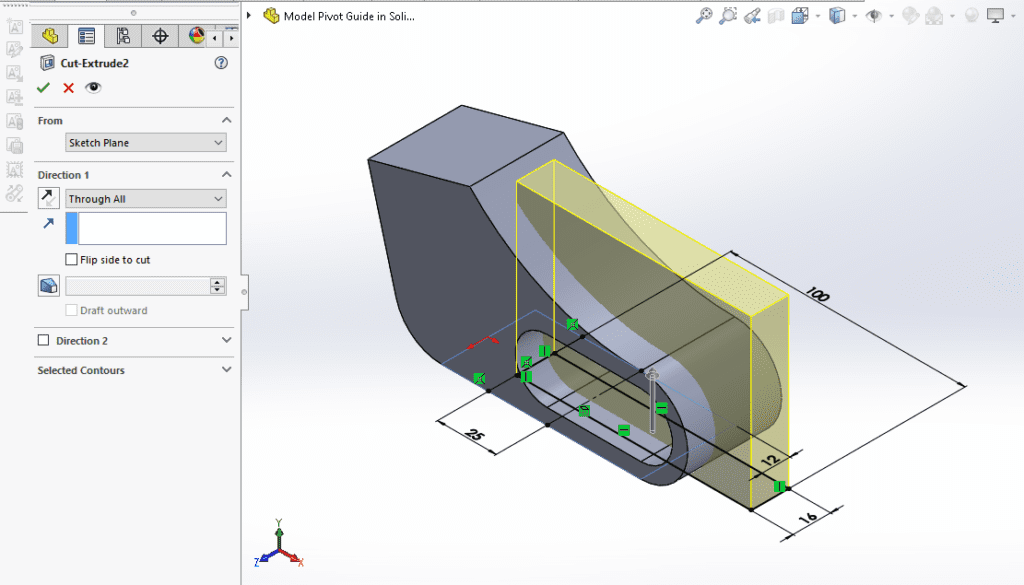Click the Edit Appearance icon
This screenshot has height=585, width=1024.
coord(910,16)
